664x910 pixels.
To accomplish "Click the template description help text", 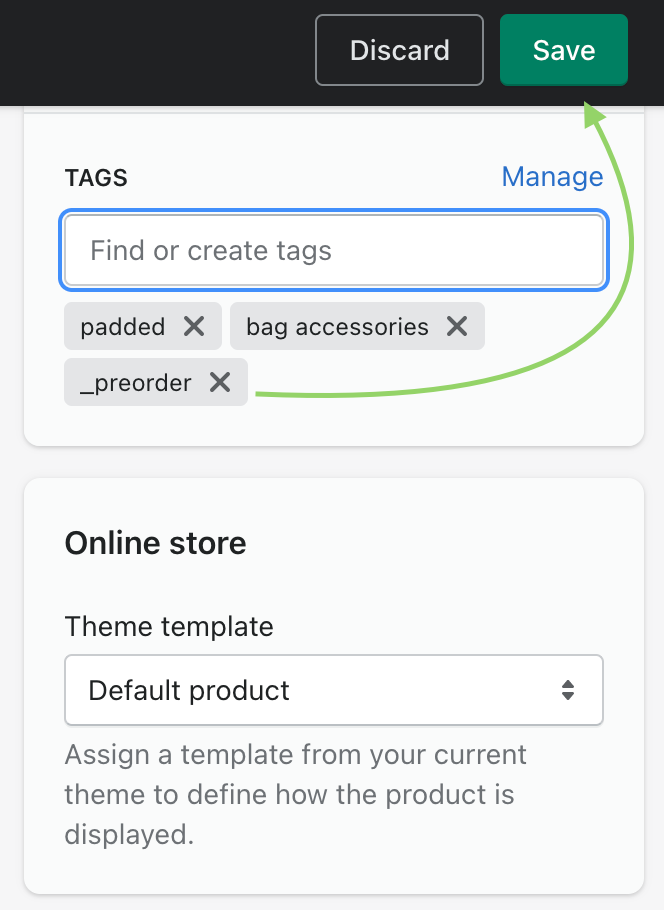I will point(295,794).
